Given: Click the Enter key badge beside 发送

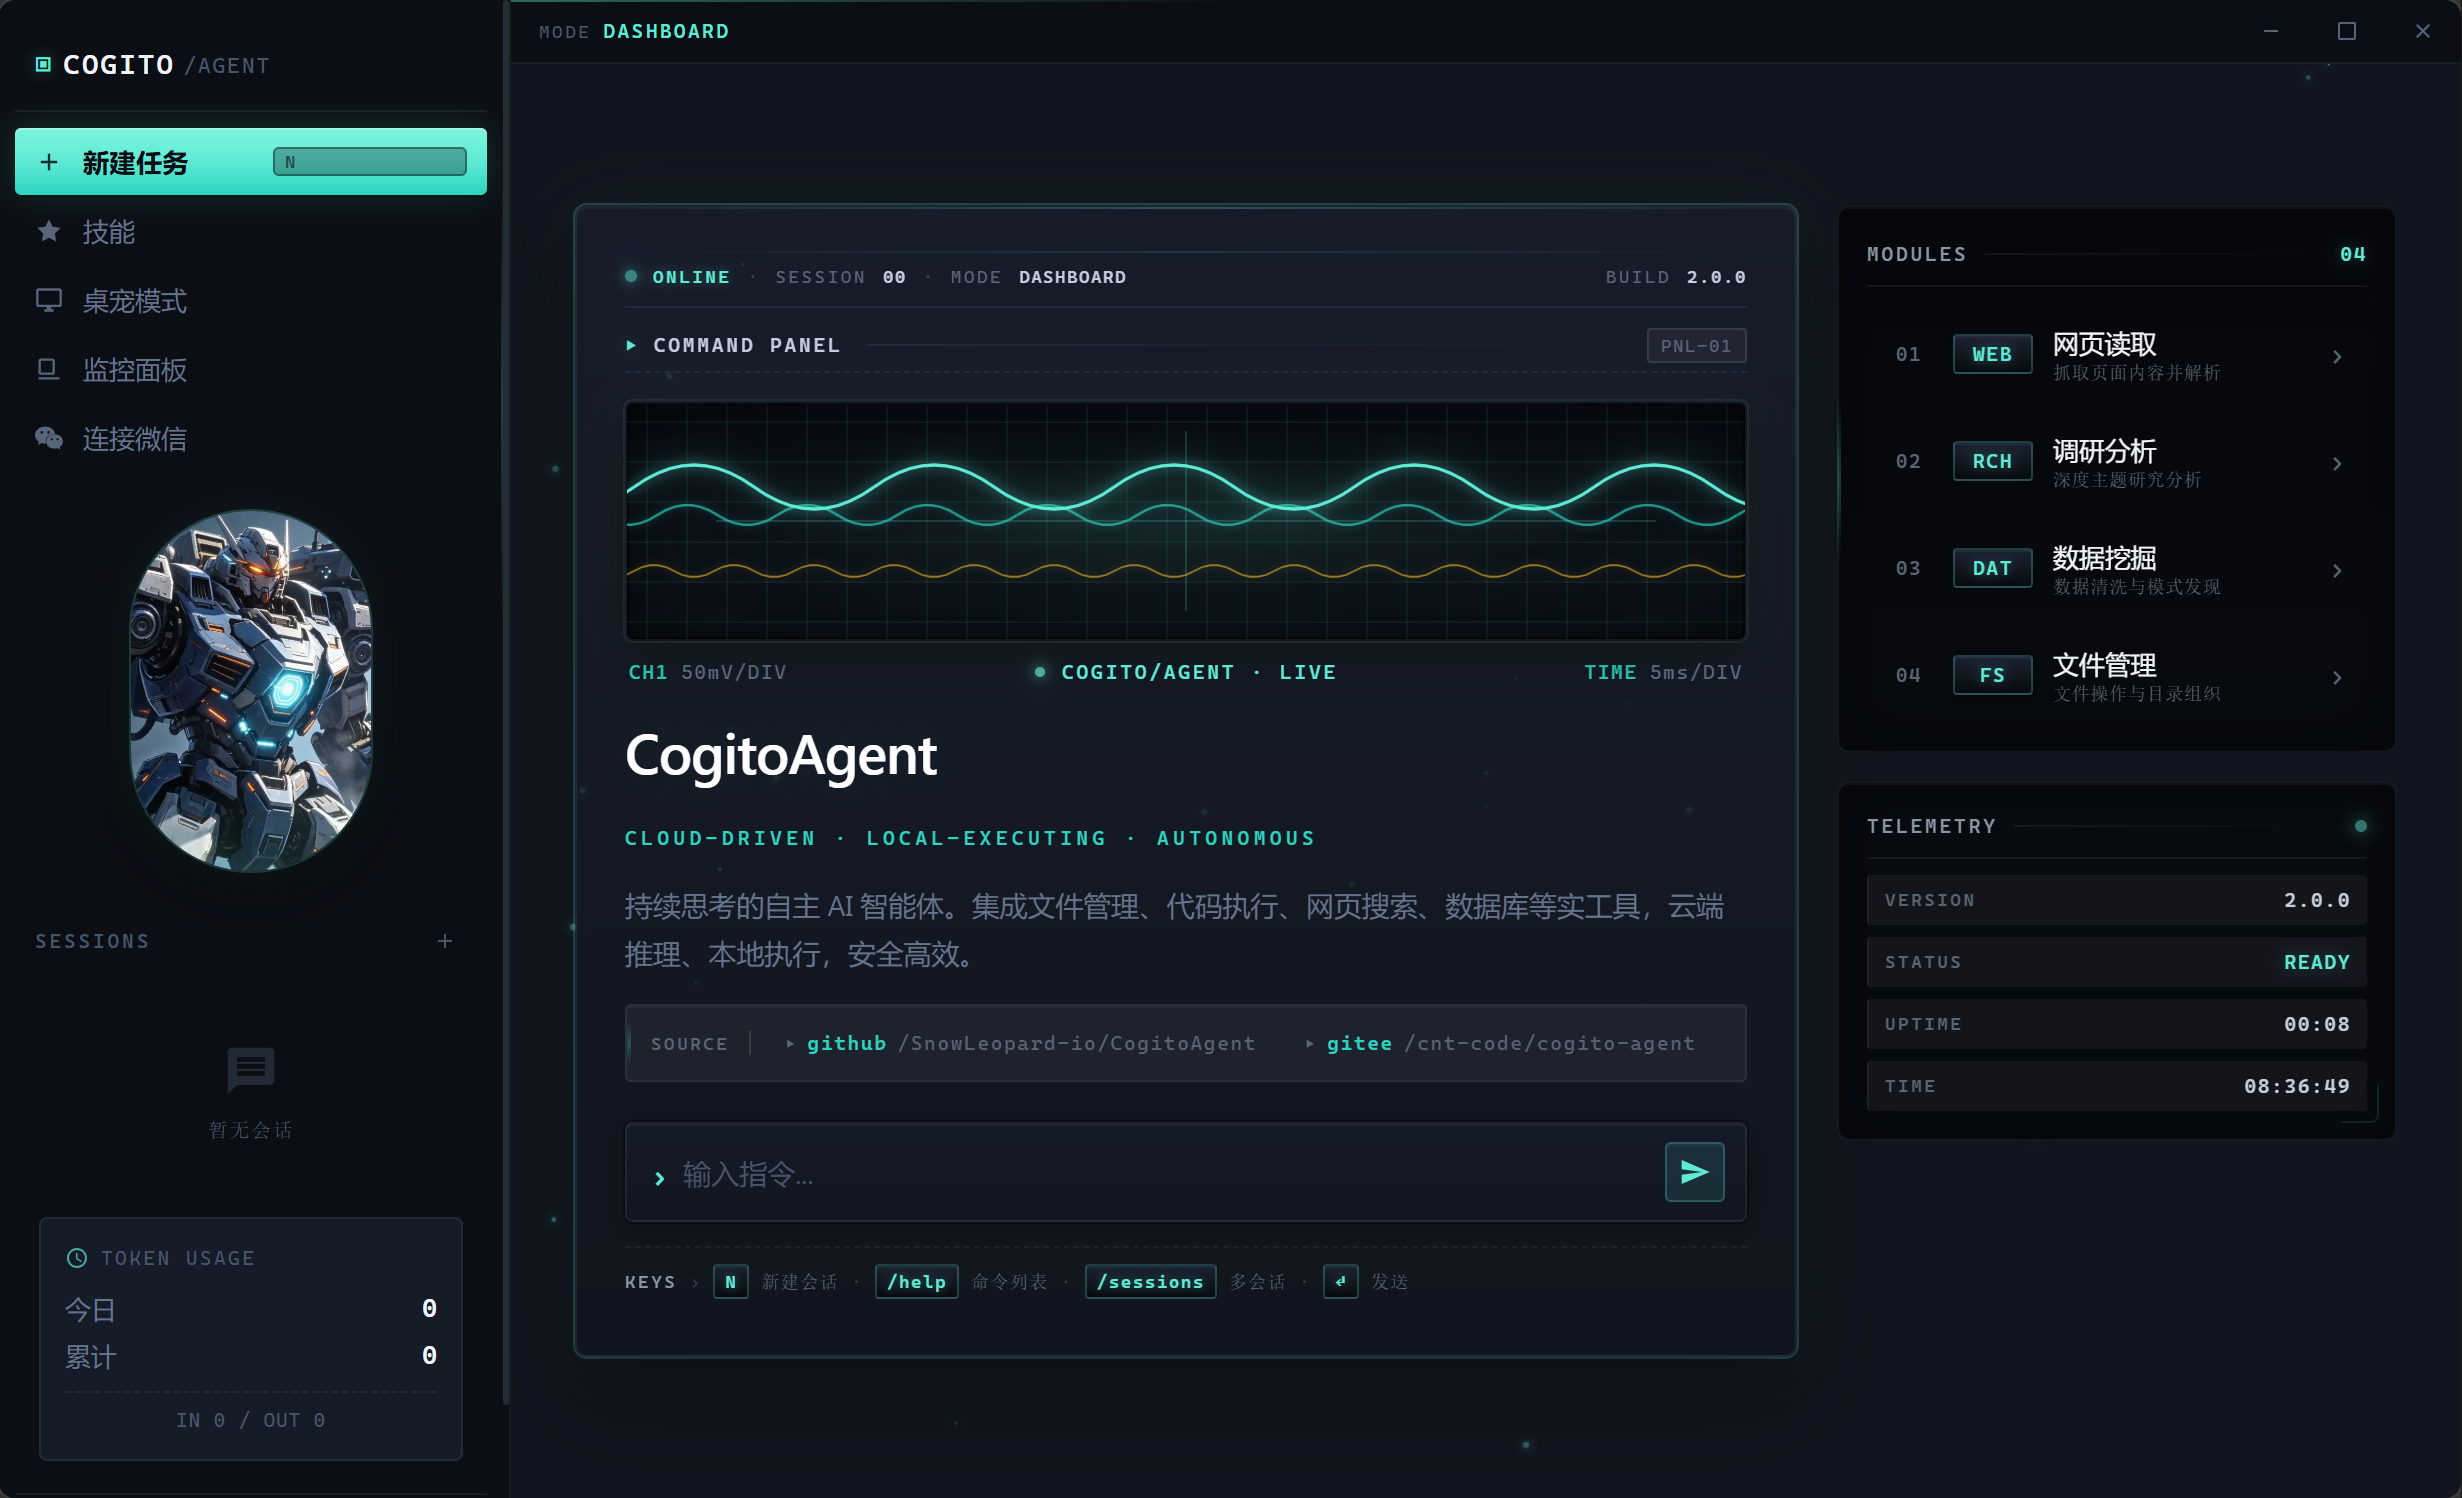Looking at the screenshot, I should 1340,1282.
